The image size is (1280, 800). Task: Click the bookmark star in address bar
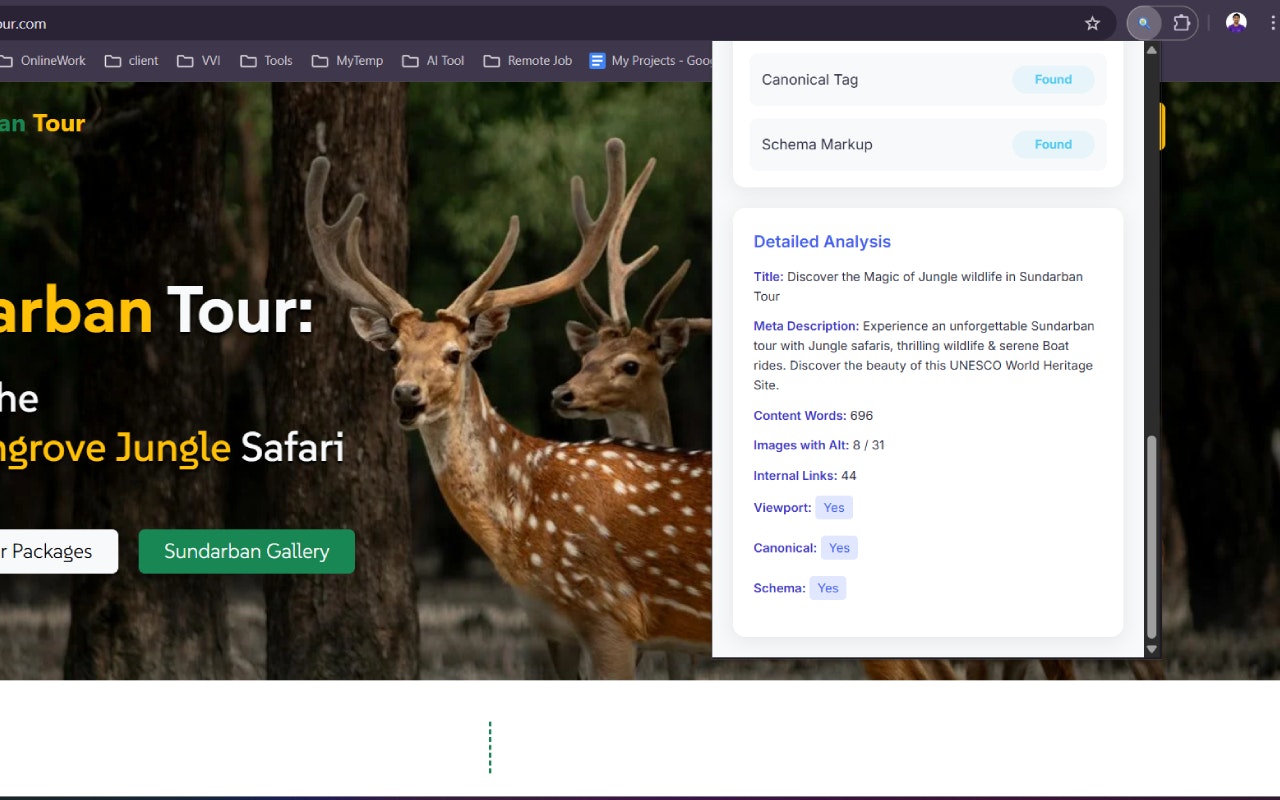pyautogui.click(x=1092, y=22)
